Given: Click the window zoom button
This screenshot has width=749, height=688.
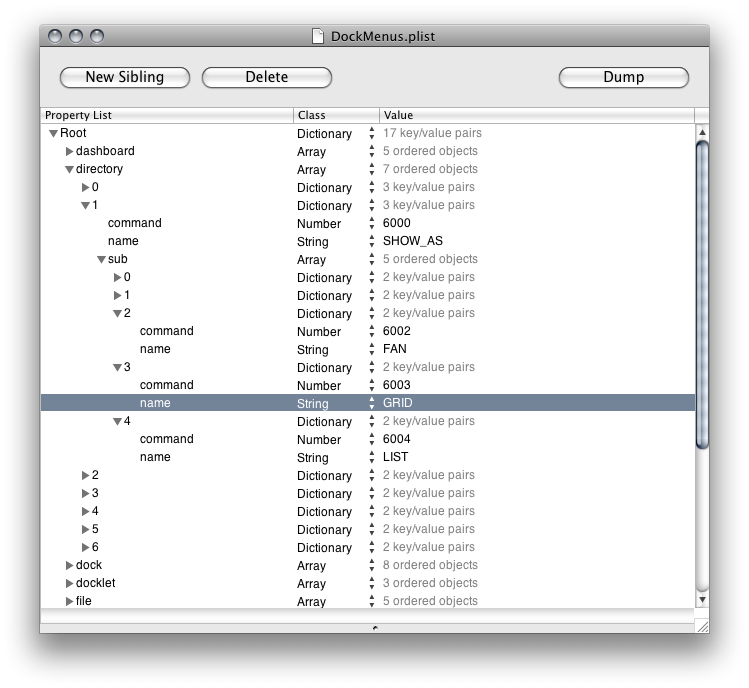Looking at the screenshot, I should click(97, 36).
